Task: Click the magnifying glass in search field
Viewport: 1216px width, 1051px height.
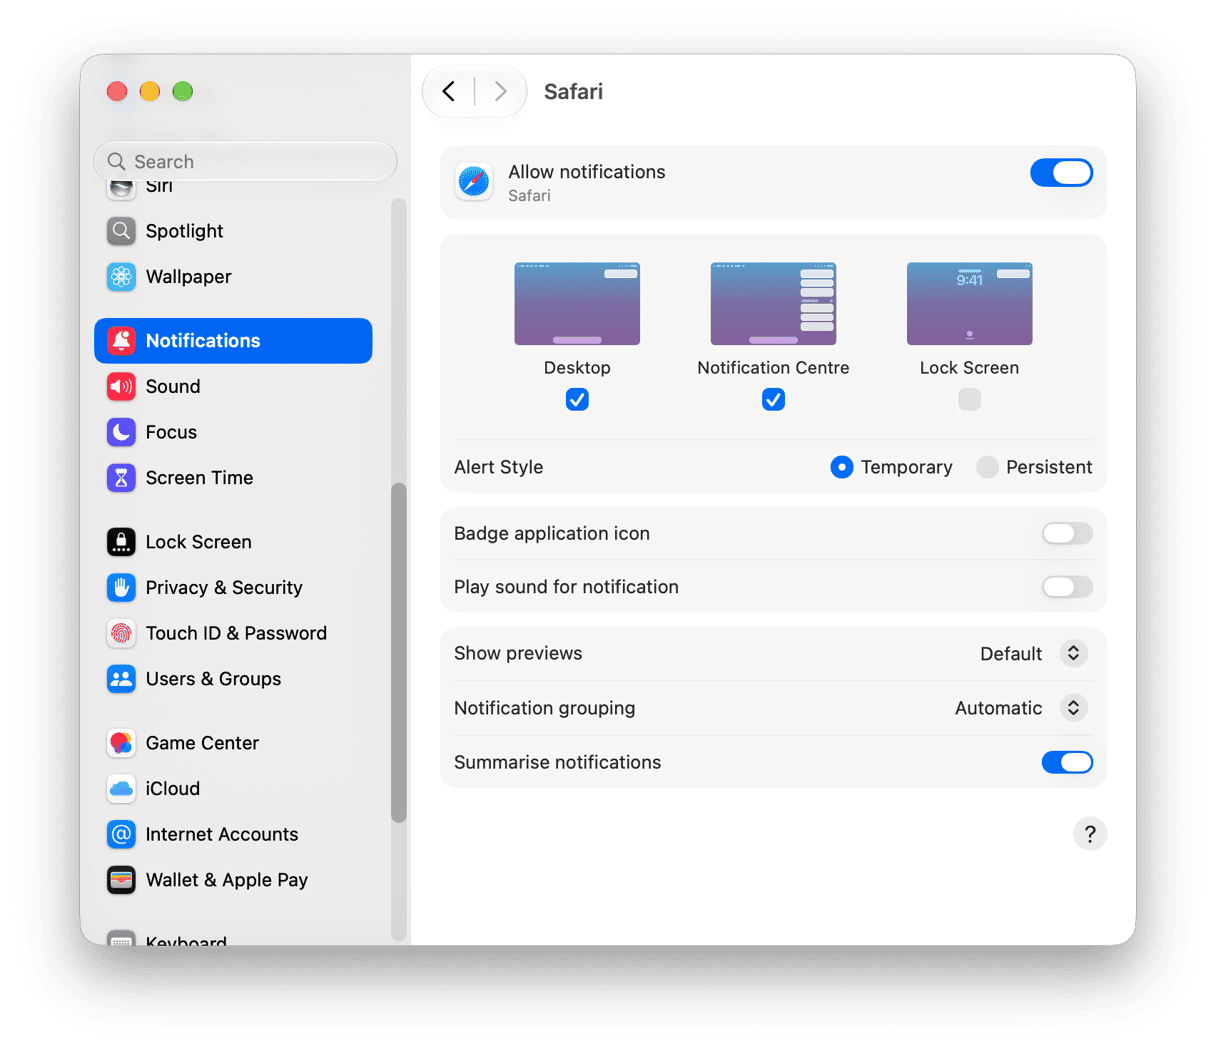Action: coord(117,162)
